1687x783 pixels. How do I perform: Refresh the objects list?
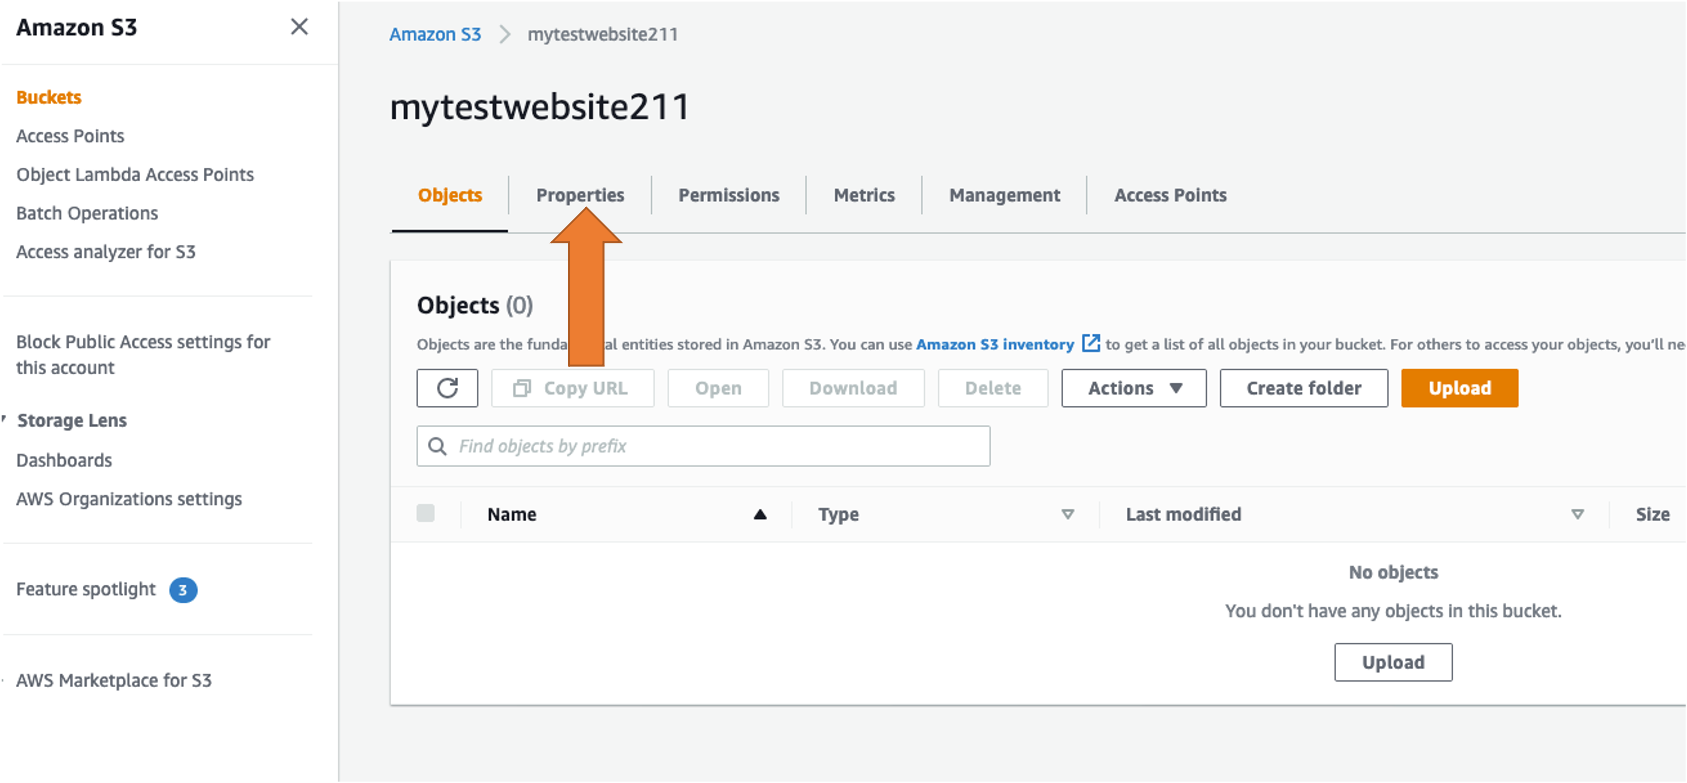pos(447,388)
